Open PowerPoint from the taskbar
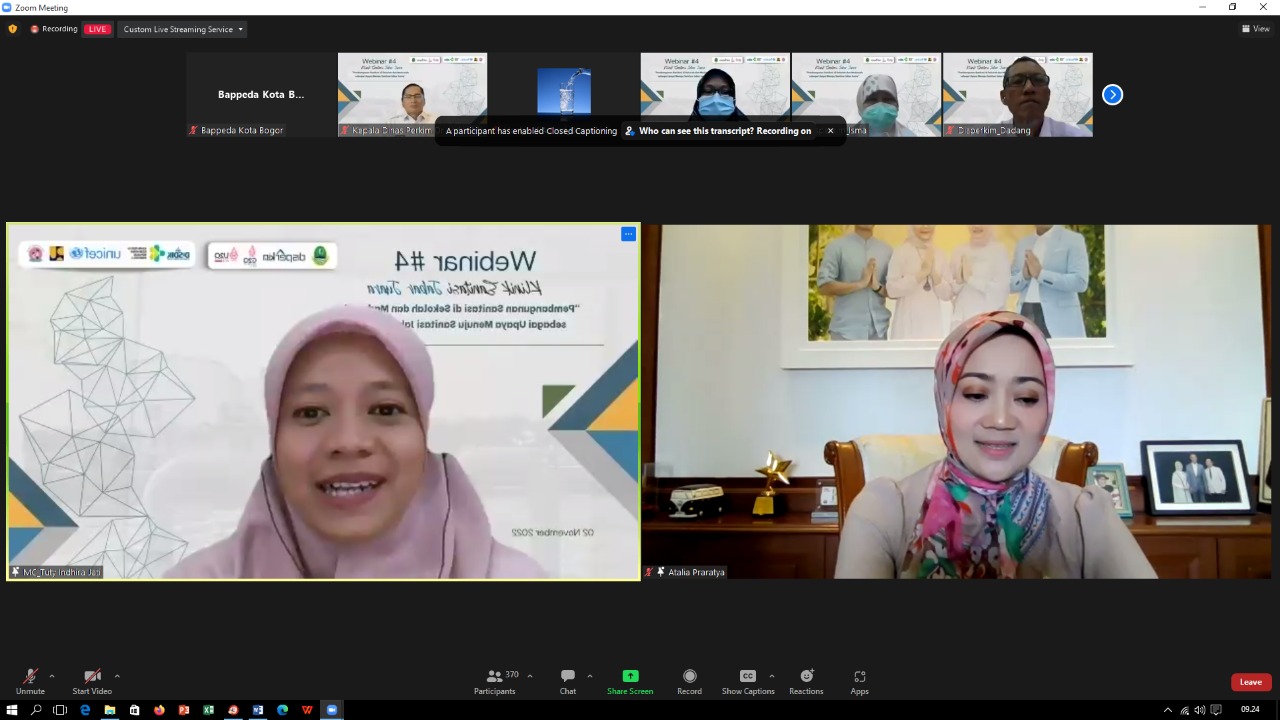The image size is (1280, 720). pyautogui.click(x=184, y=710)
